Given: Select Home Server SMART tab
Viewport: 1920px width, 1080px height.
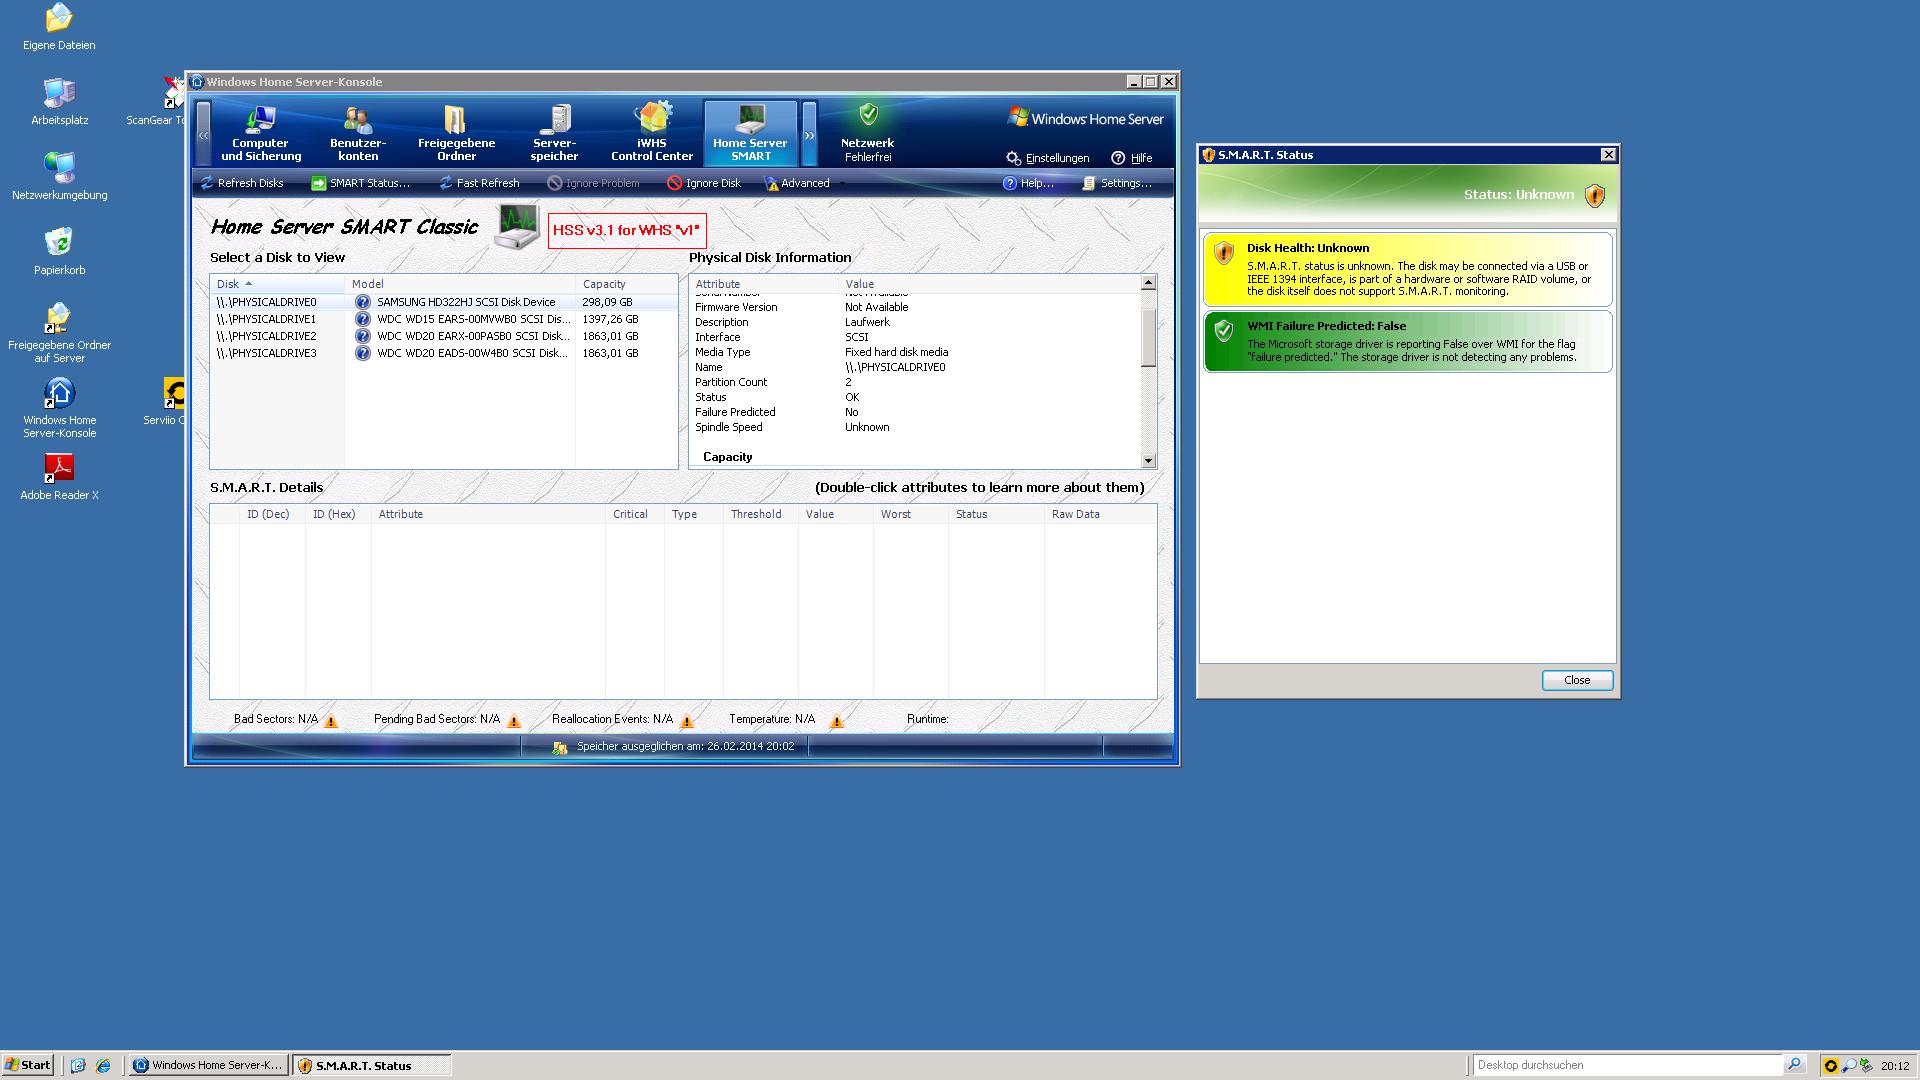Looking at the screenshot, I should click(750, 132).
